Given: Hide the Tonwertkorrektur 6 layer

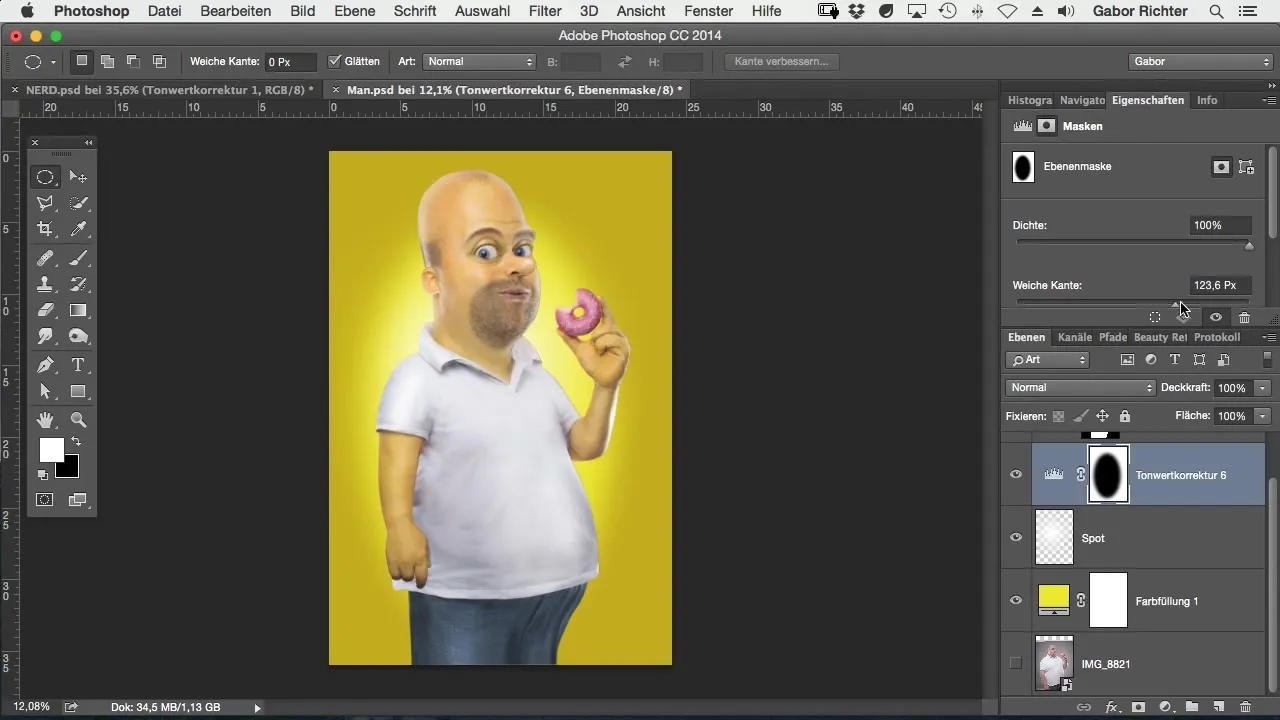Looking at the screenshot, I should 1016,475.
